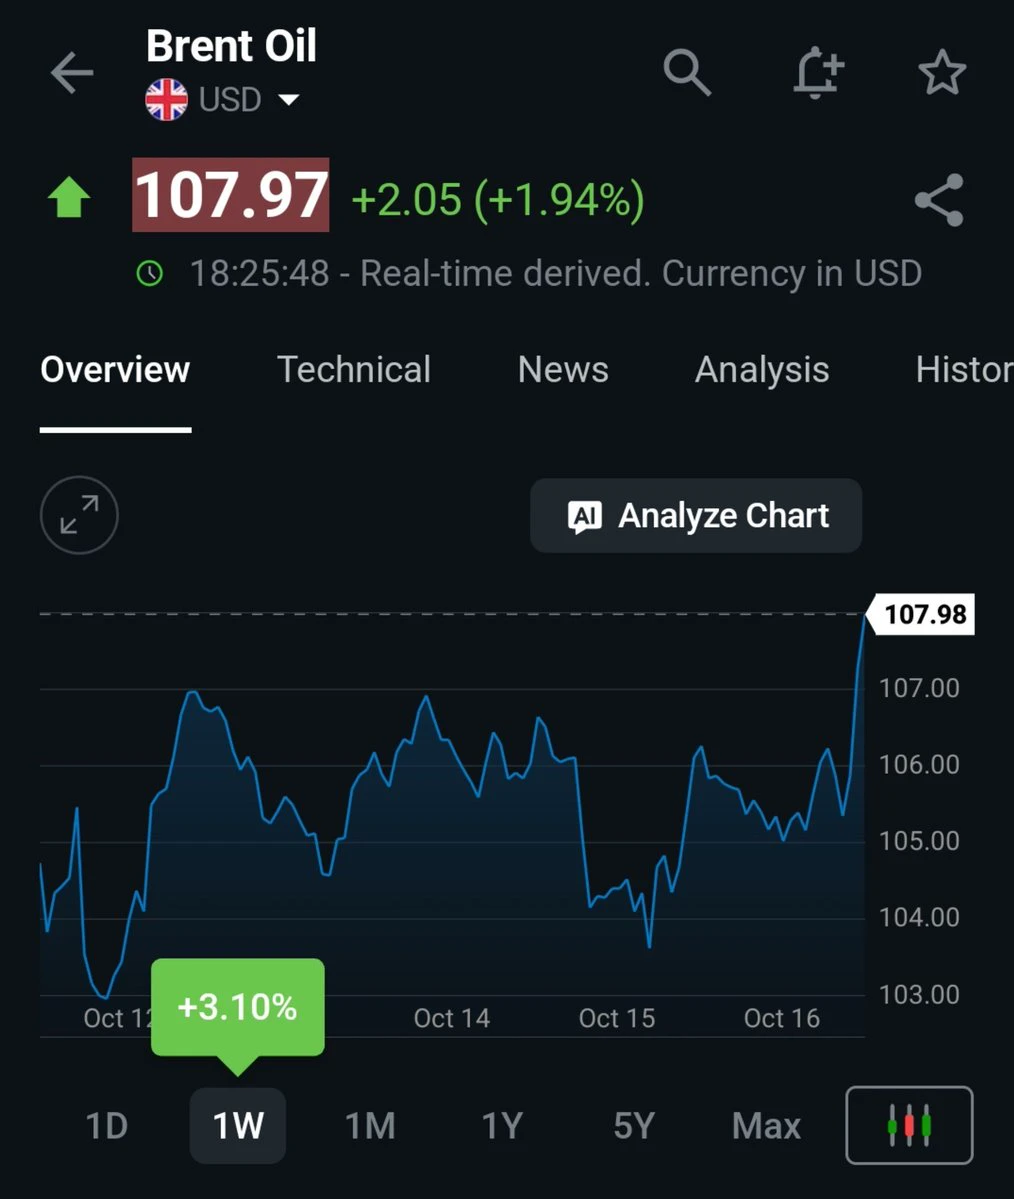Go back using the left arrow

point(72,73)
